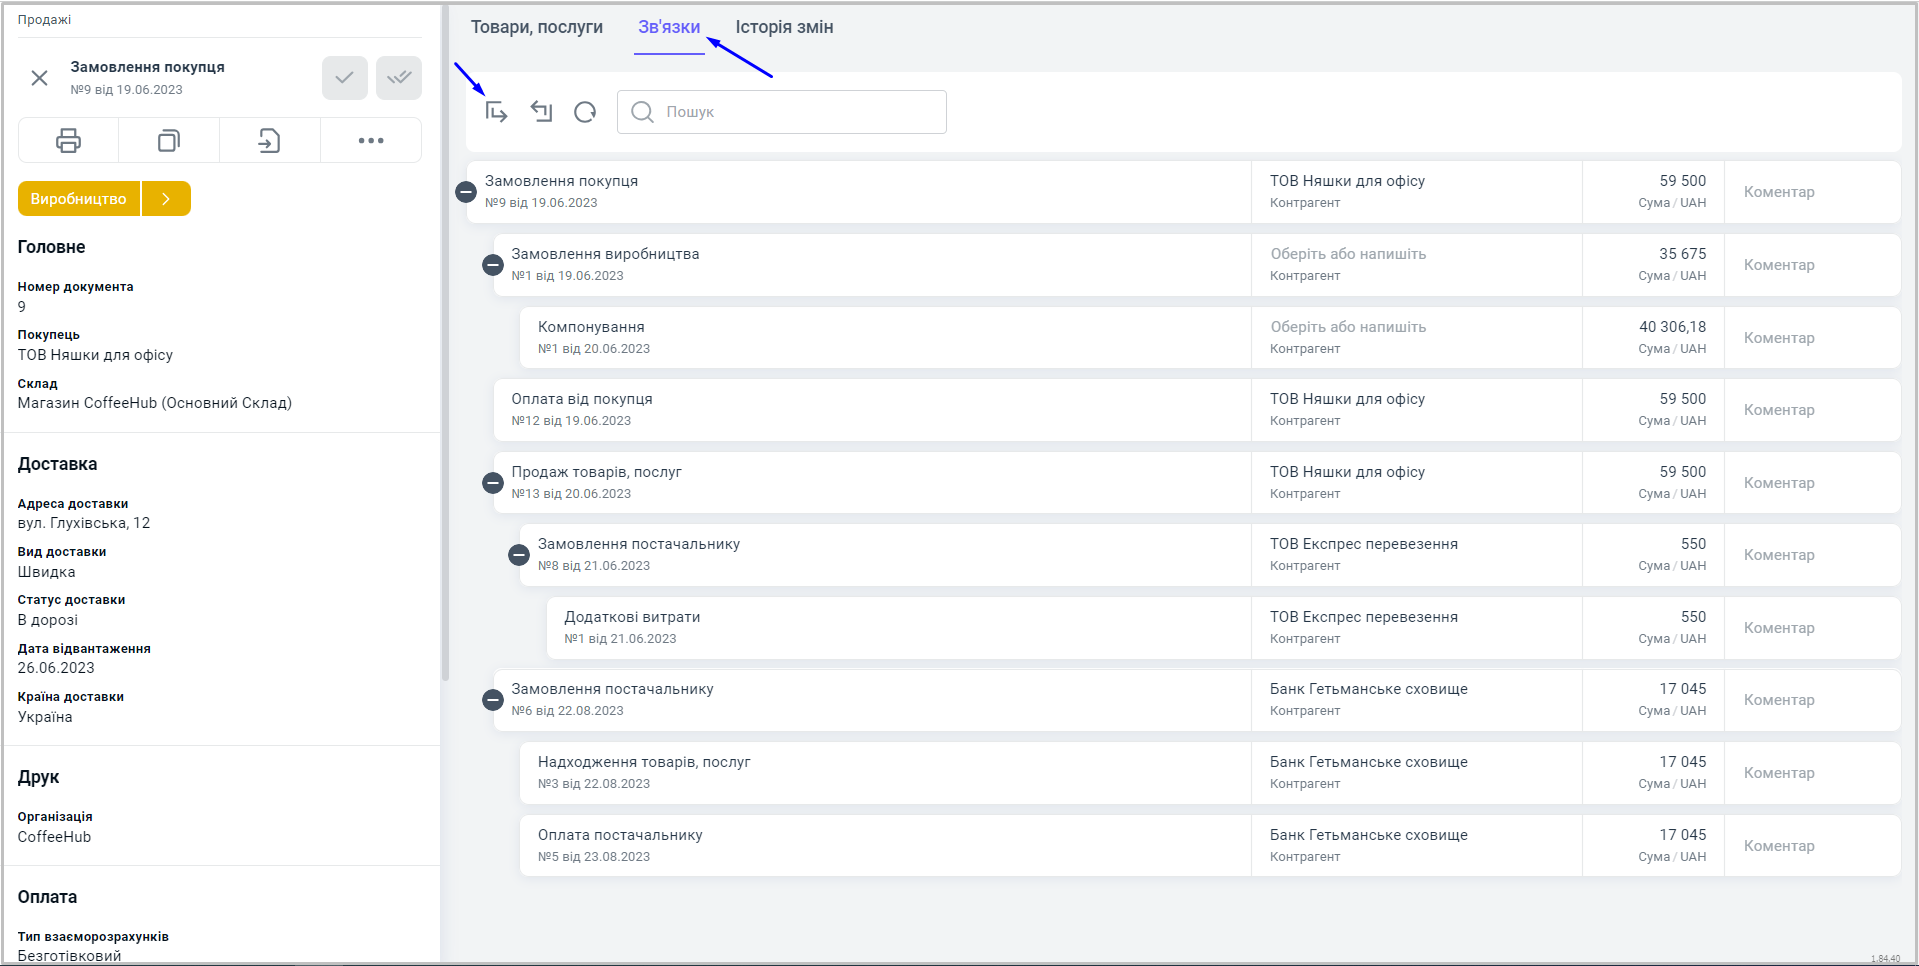Click the double checkmark post button
This screenshot has width=1919, height=966.
tap(399, 78)
